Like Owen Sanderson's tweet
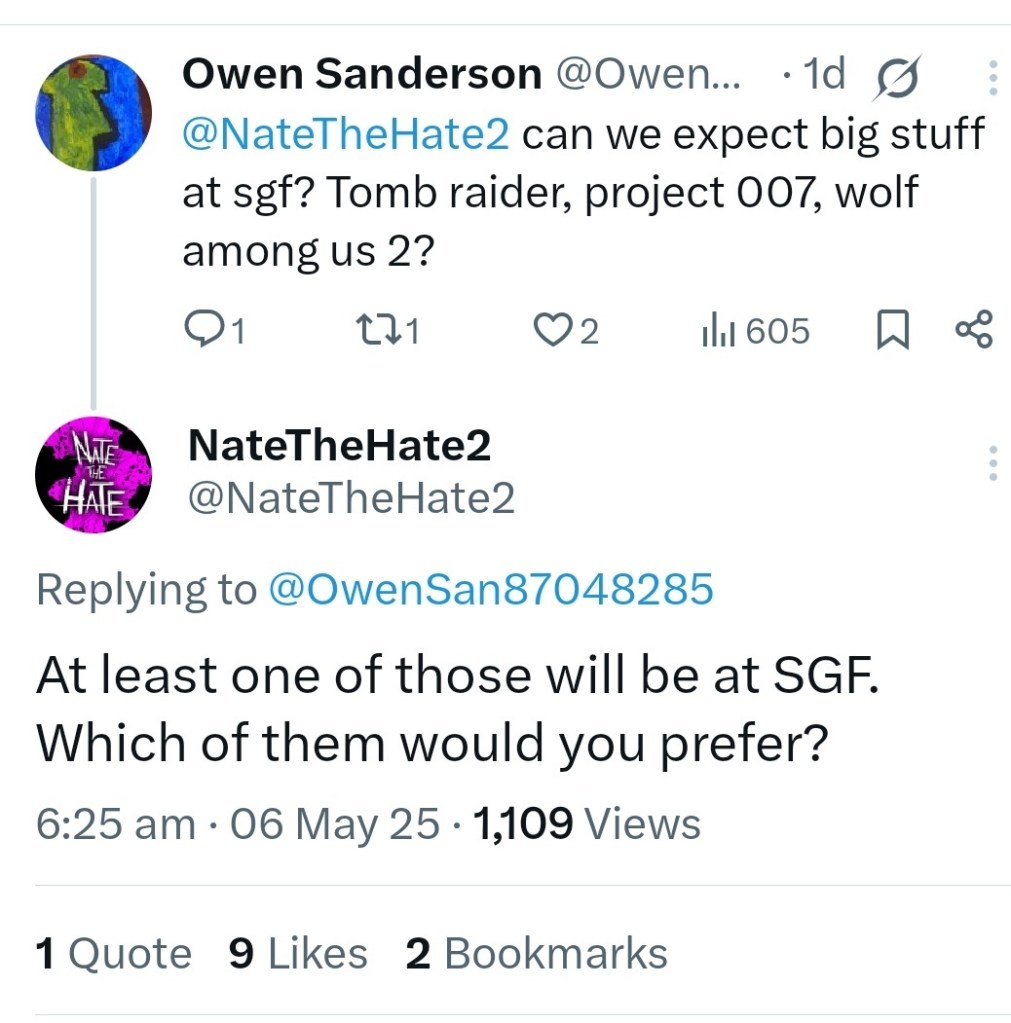 550,330
